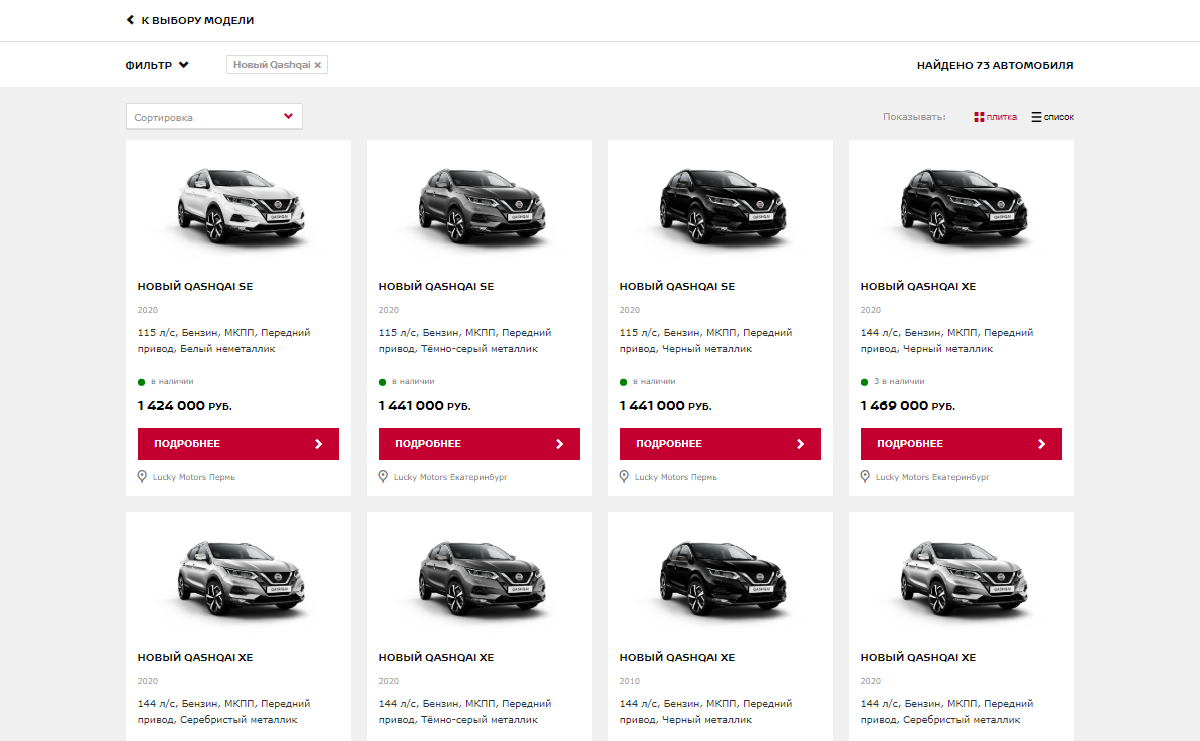1200x741 pixels.
Task: Open the Сортировка dropdown
Action: pos(214,117)
